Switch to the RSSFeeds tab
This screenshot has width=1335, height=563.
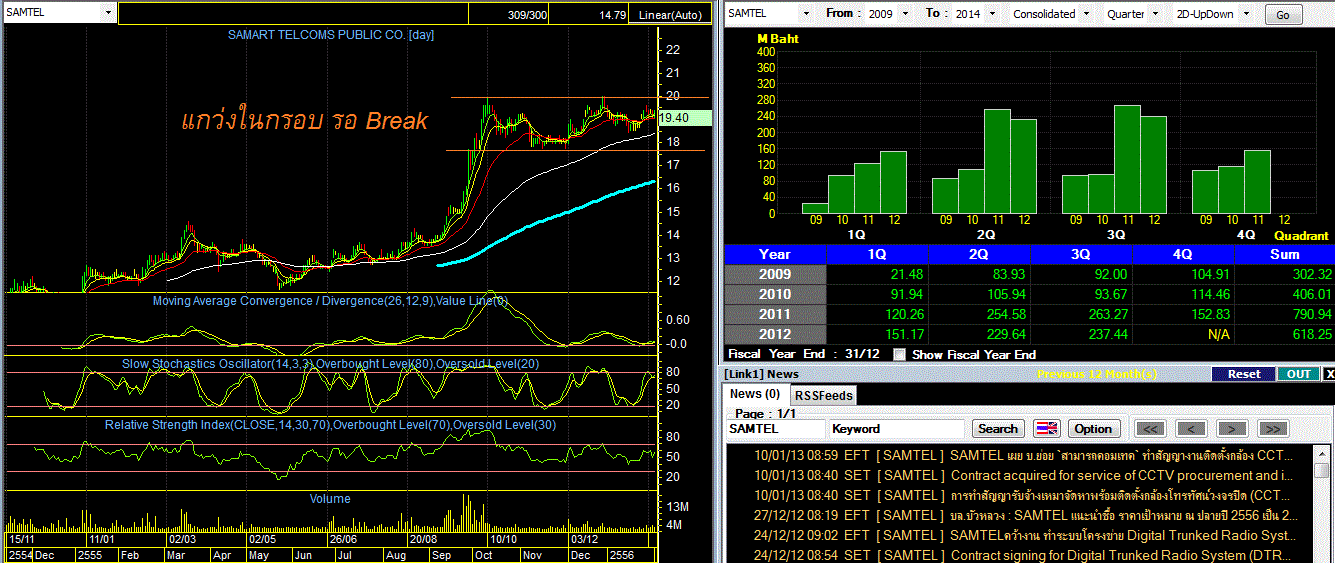(x=823, y=395)
